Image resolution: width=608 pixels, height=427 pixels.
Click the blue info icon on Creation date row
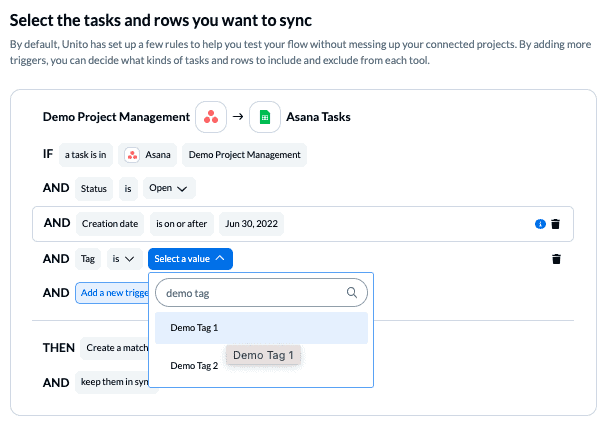[x=540, y=224]
